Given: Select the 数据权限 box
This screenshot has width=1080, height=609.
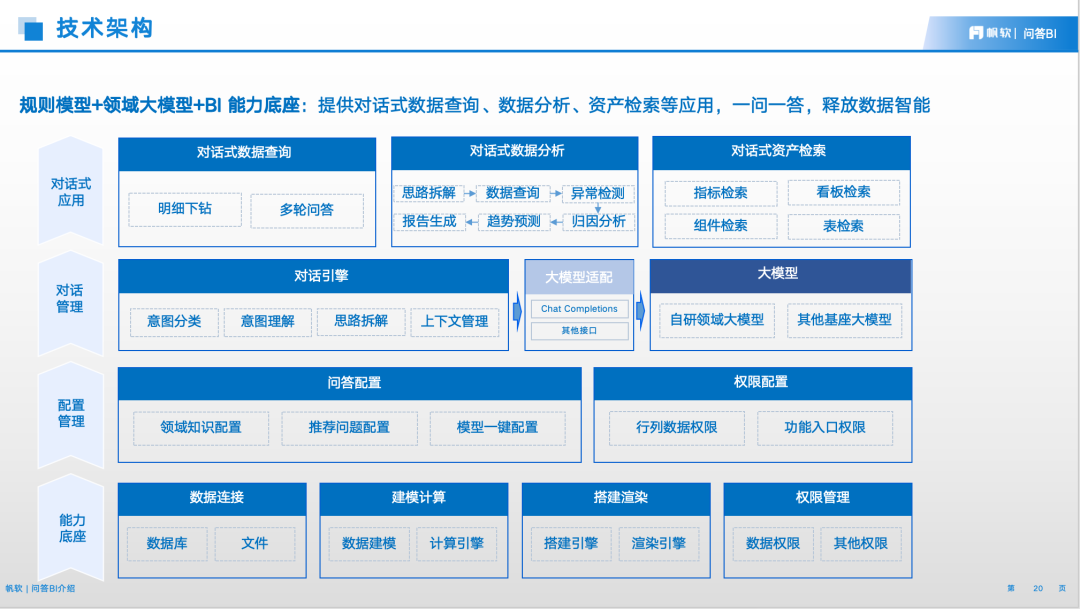Looking at the screenshot, I should coord(773,544).
